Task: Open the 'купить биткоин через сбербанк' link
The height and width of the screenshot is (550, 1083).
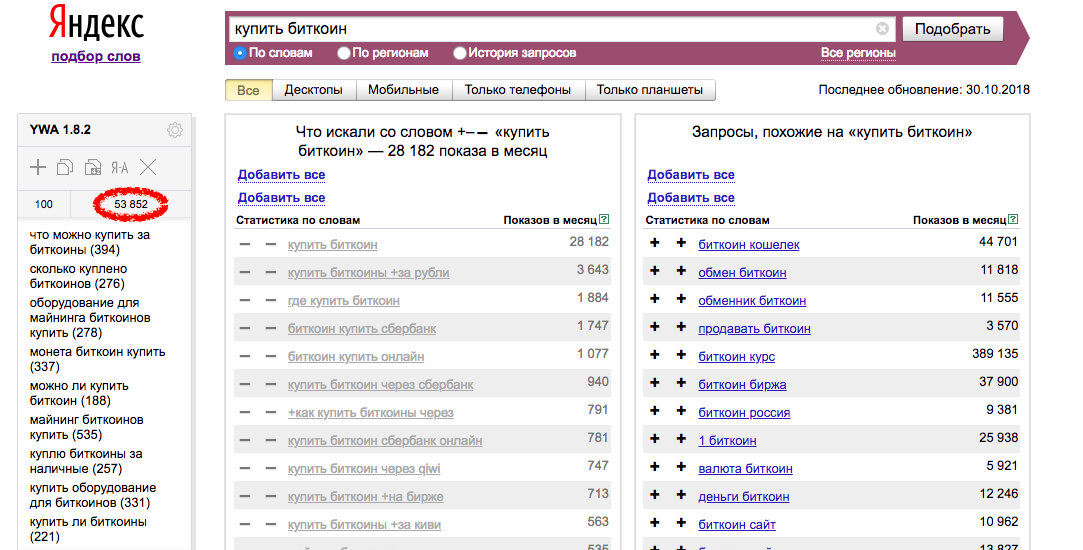Action: click(x=381, y=385)
